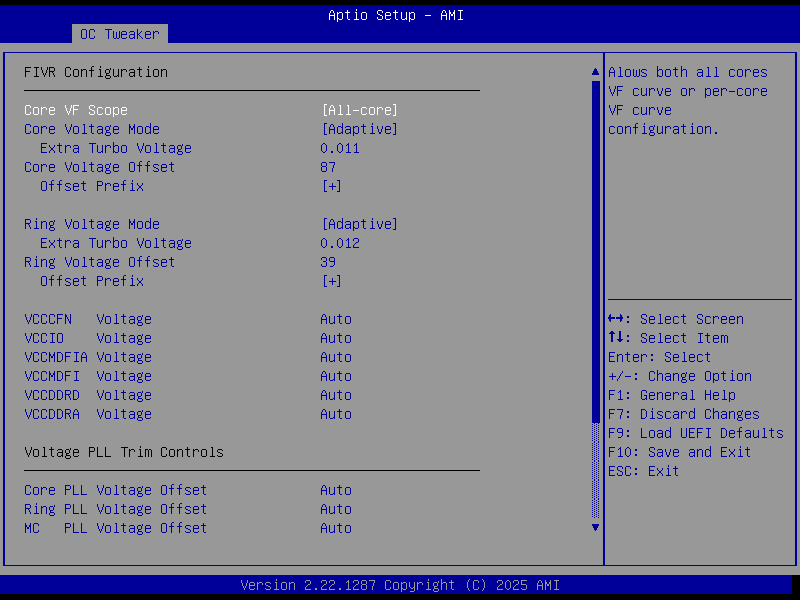Edit Core Voltage Offset value 87
The image size is (800, 600).
(328, 167)
